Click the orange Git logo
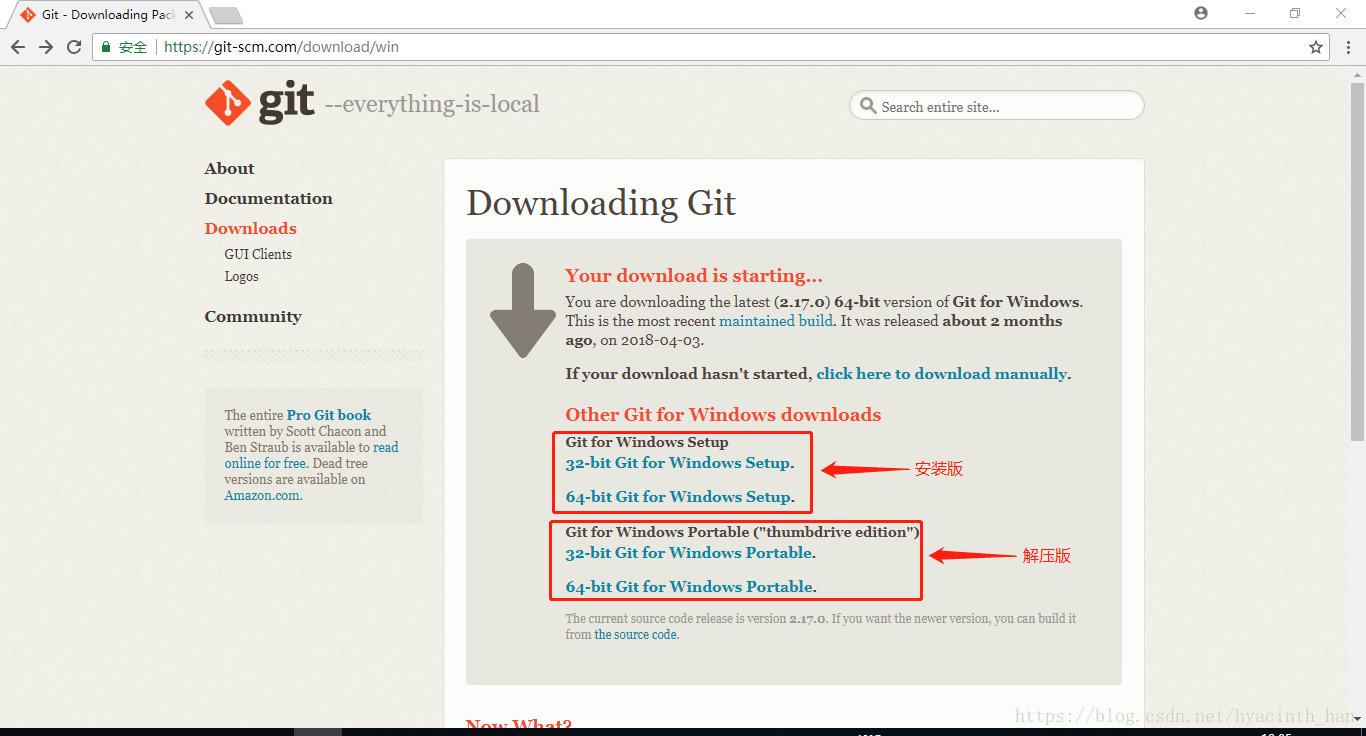 click(x=260, y=102)
